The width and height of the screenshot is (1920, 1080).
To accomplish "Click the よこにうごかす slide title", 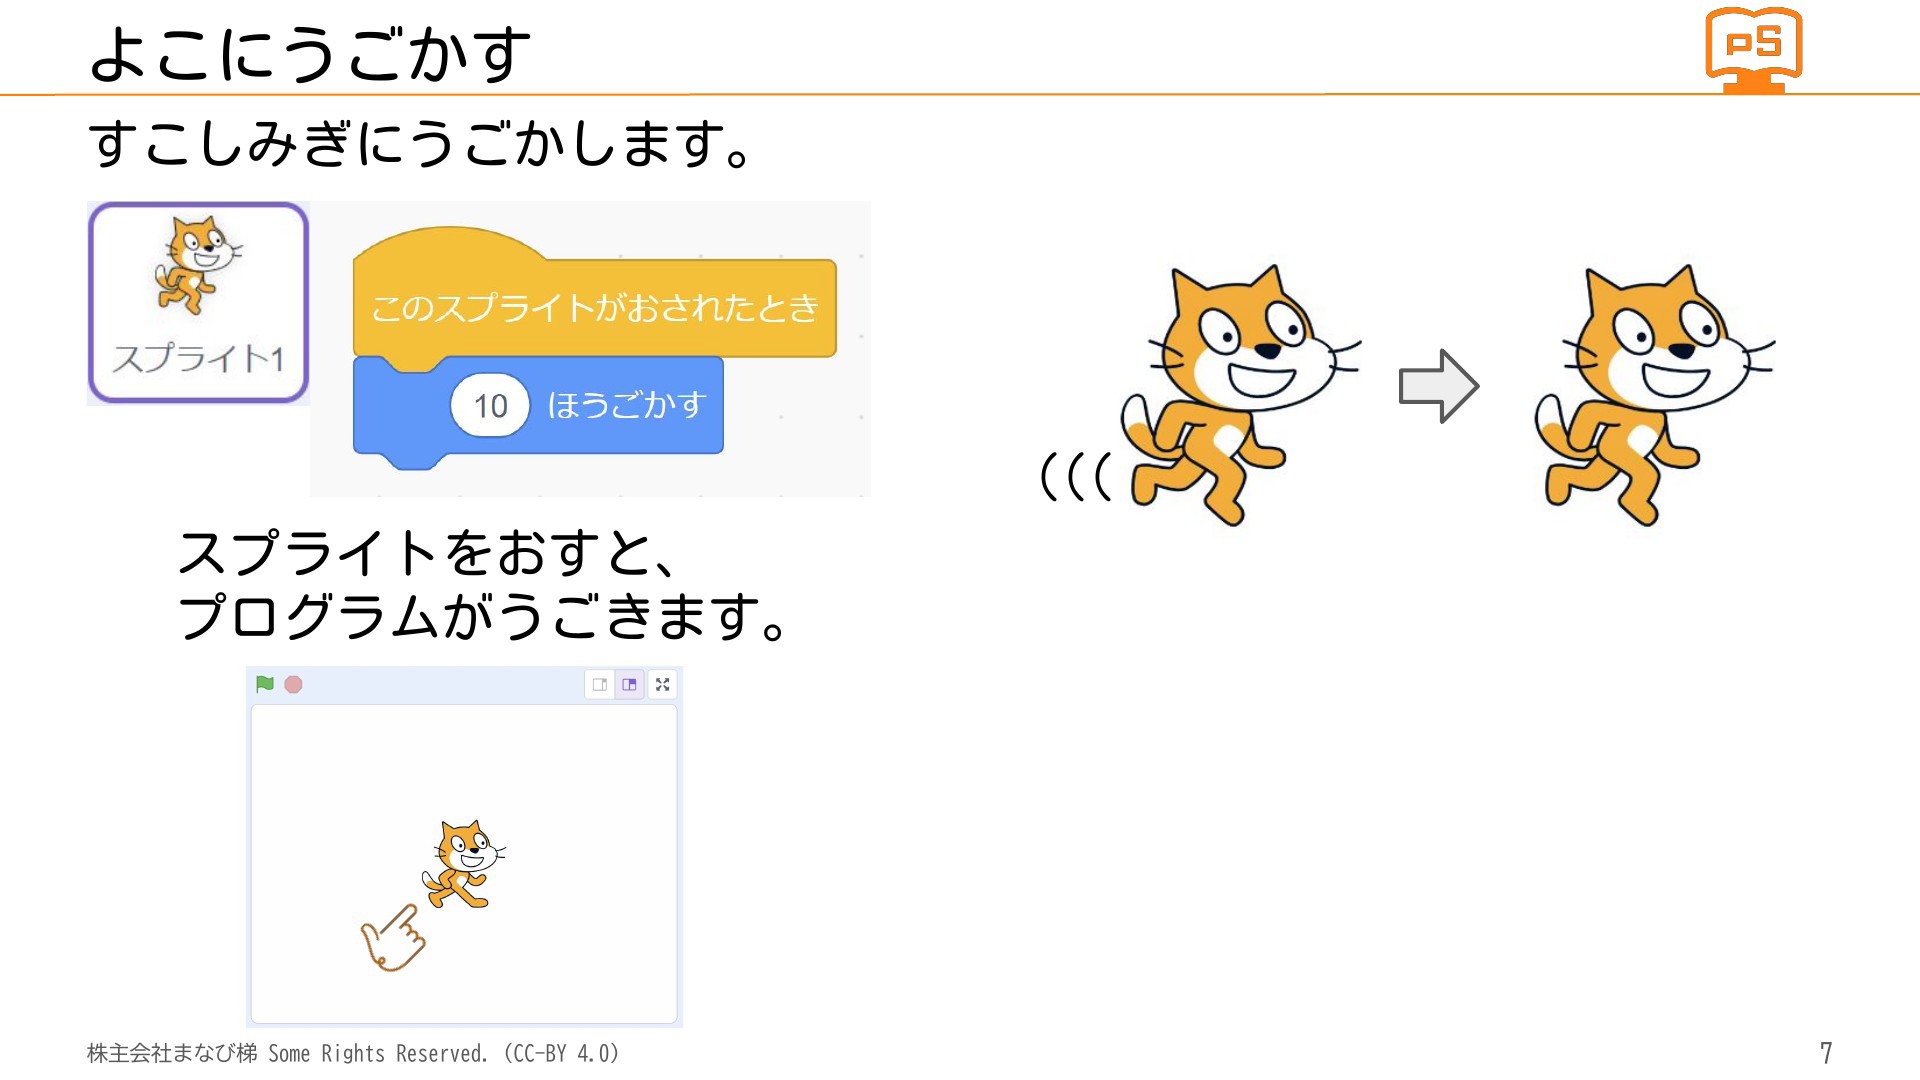I will [310, 54].
